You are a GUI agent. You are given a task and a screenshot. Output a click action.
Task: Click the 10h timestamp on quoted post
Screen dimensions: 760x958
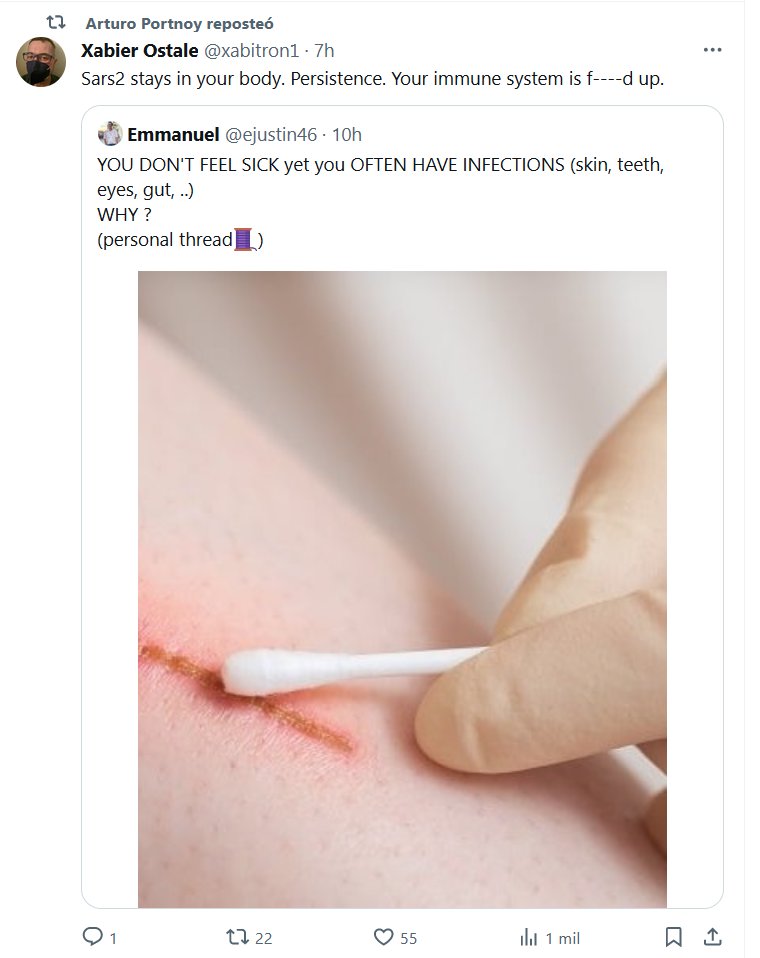point(346,135)
